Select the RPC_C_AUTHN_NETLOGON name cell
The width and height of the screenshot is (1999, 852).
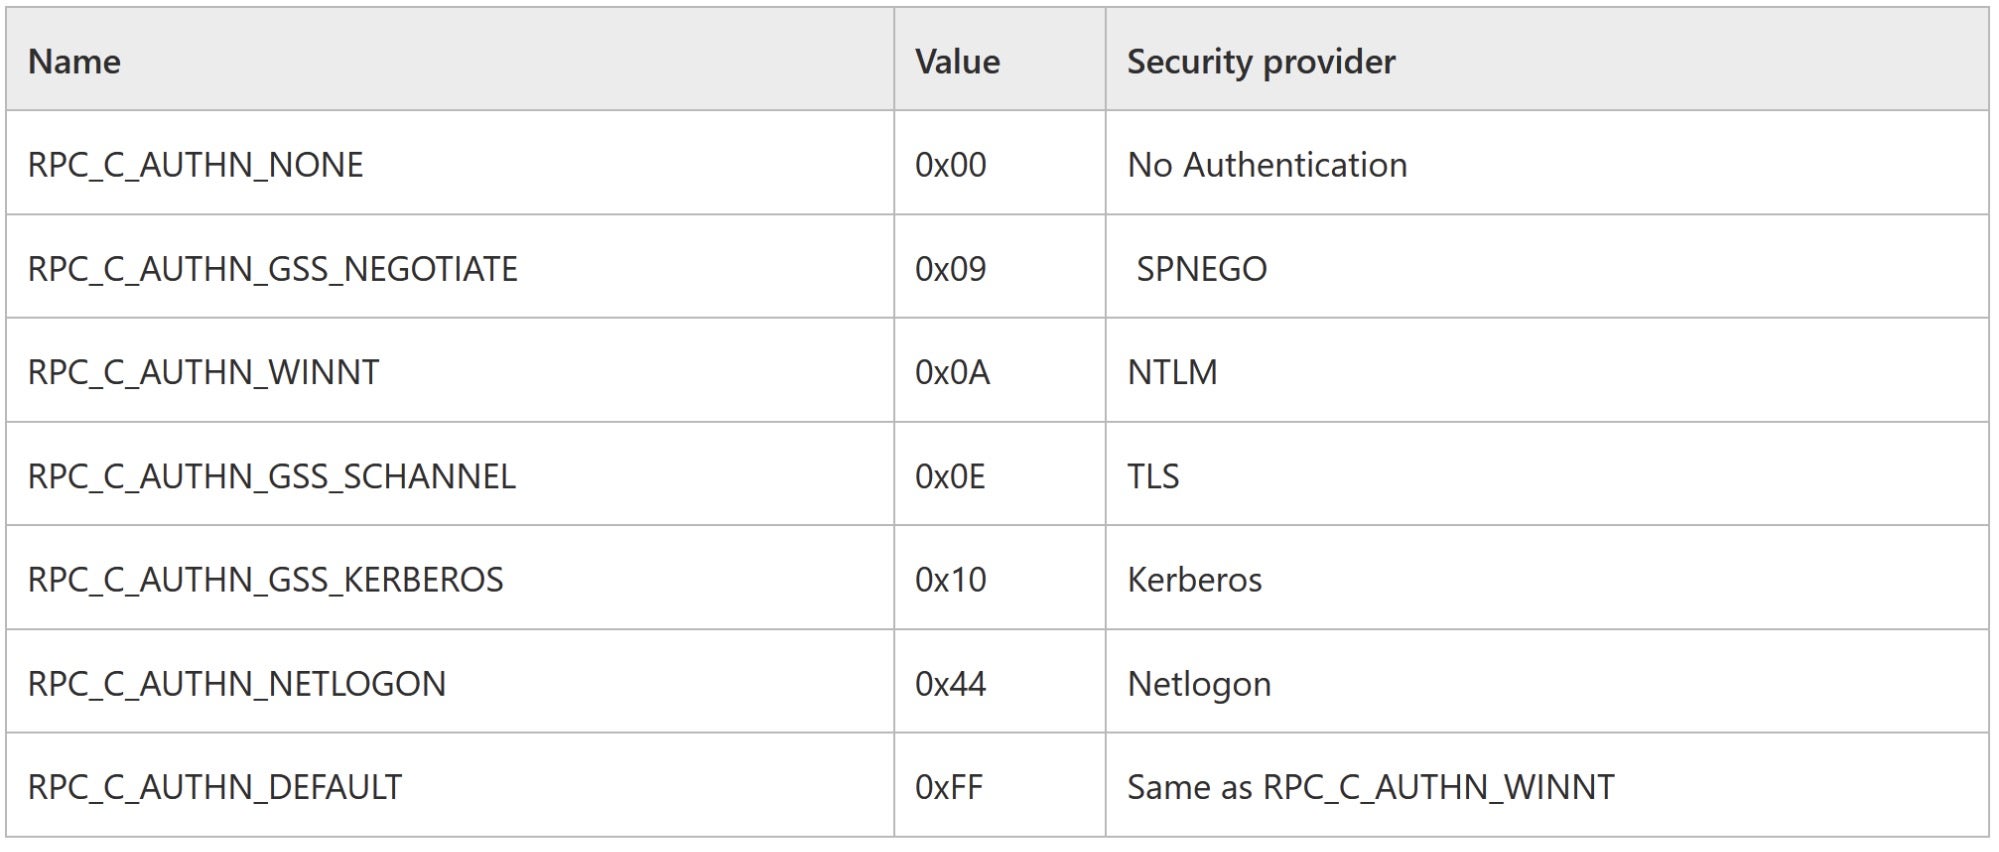[x=237, y=684]
